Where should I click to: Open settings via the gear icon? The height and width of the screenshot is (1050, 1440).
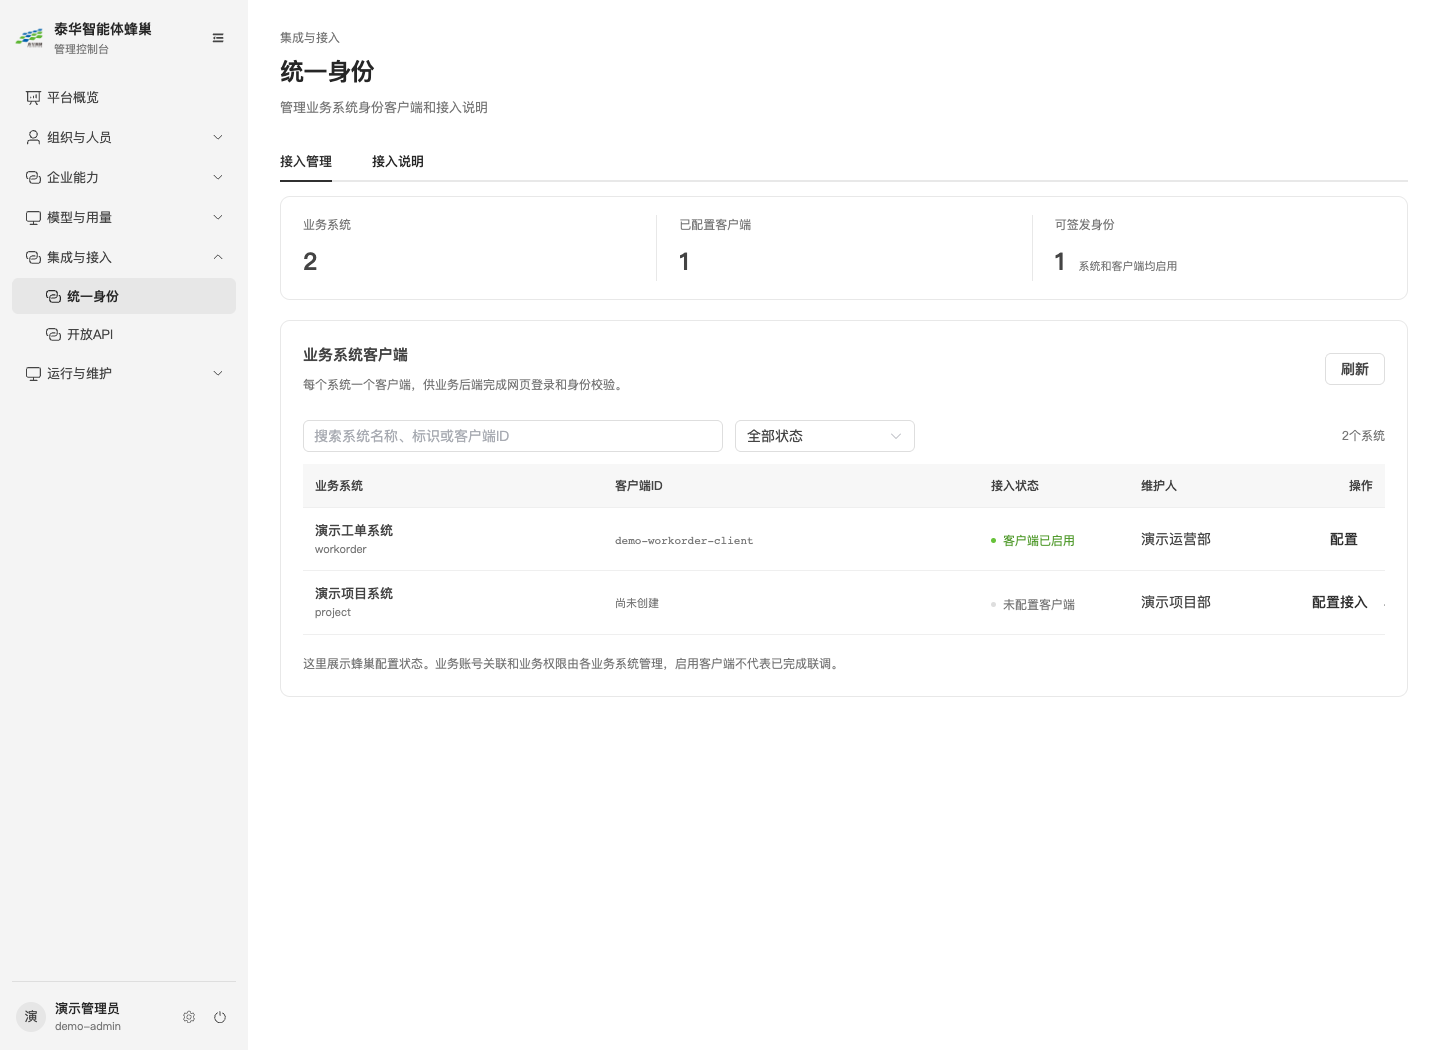tap(189, 1017)
